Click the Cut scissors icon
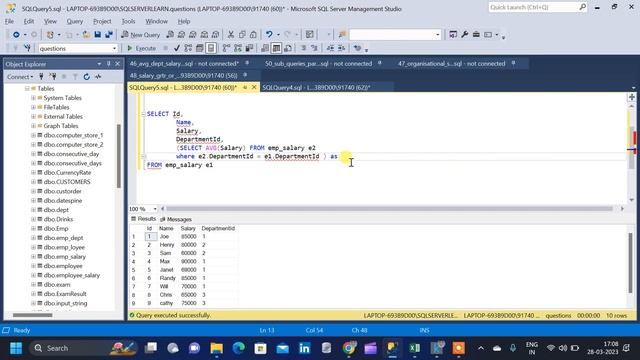Viewport: 640px width, 360px height. [231, 35]
